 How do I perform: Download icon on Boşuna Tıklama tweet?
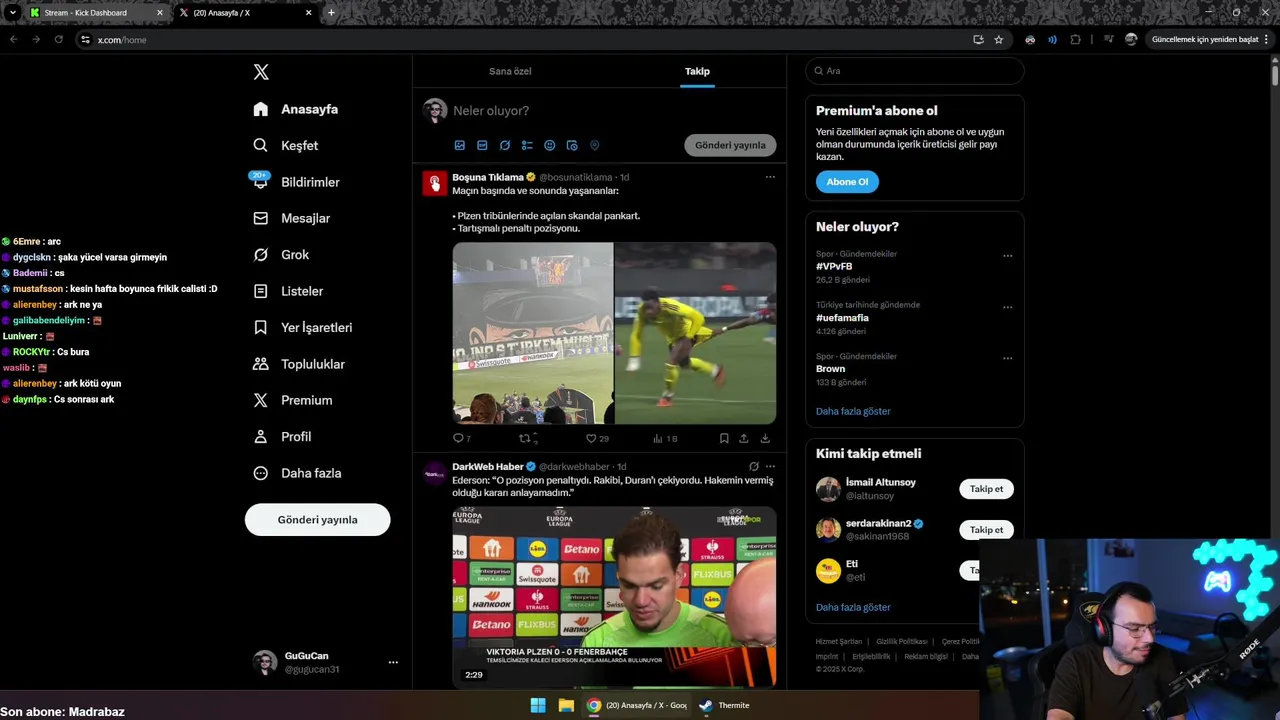tap(765, 438)
